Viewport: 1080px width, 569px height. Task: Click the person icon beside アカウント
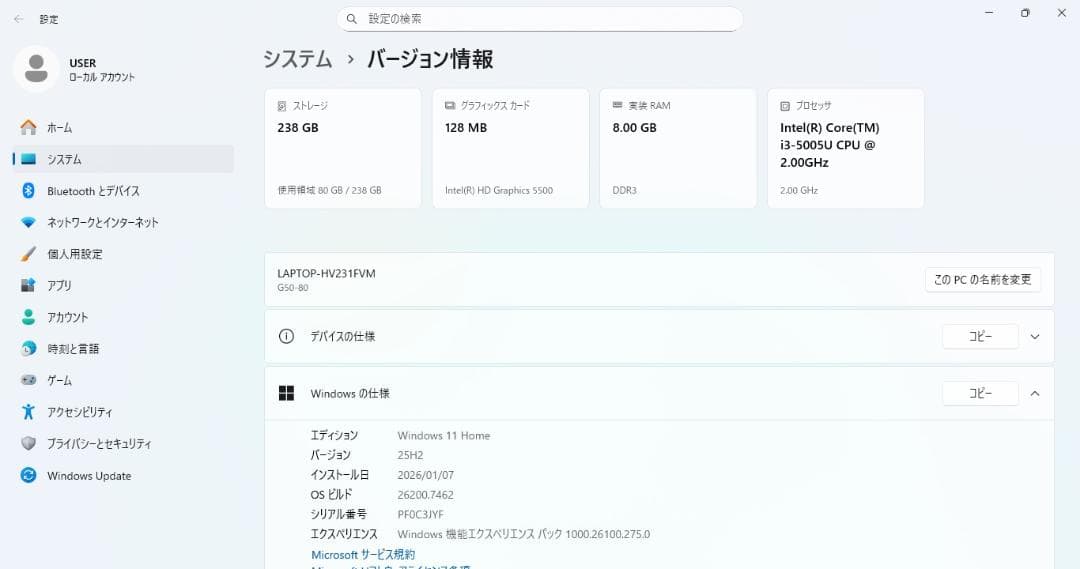(x=28, y=317)
